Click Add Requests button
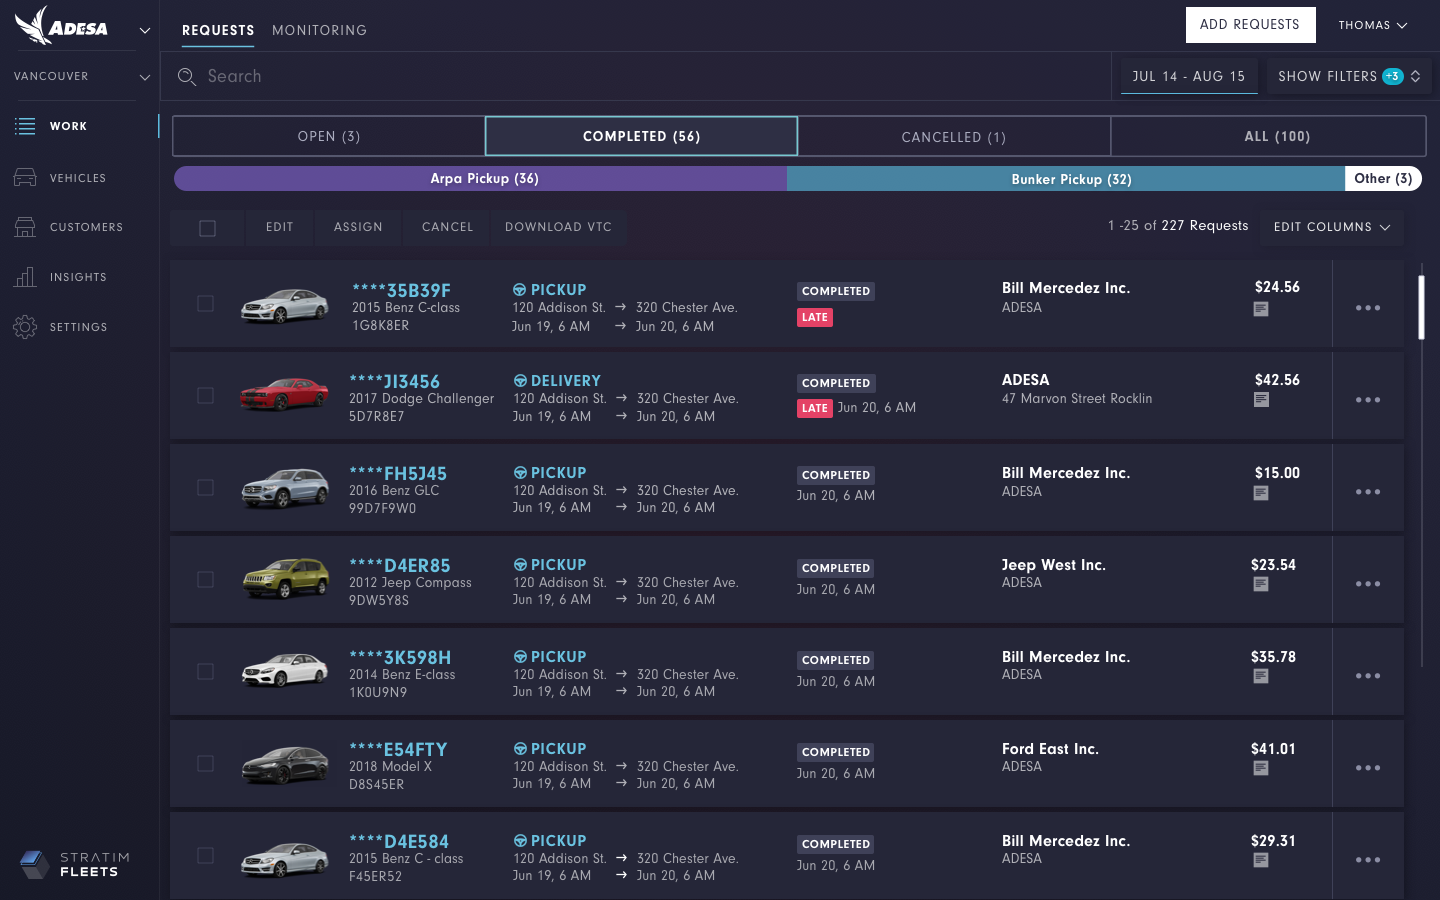1440x900 pixels. point(1250,25)
